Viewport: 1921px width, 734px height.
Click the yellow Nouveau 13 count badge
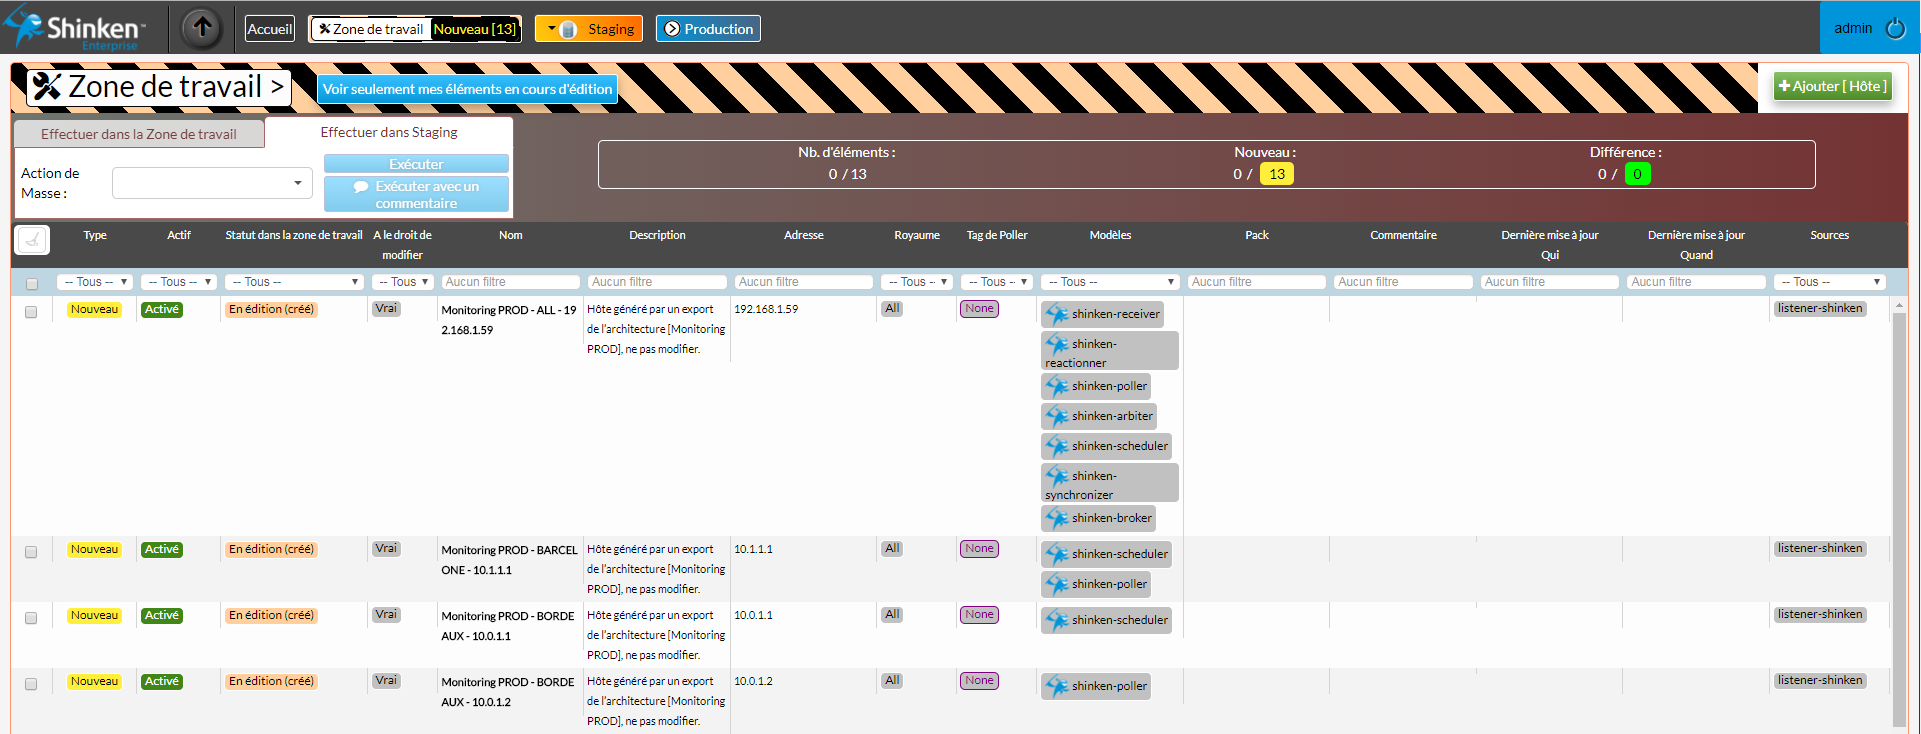click(1276, 174)
